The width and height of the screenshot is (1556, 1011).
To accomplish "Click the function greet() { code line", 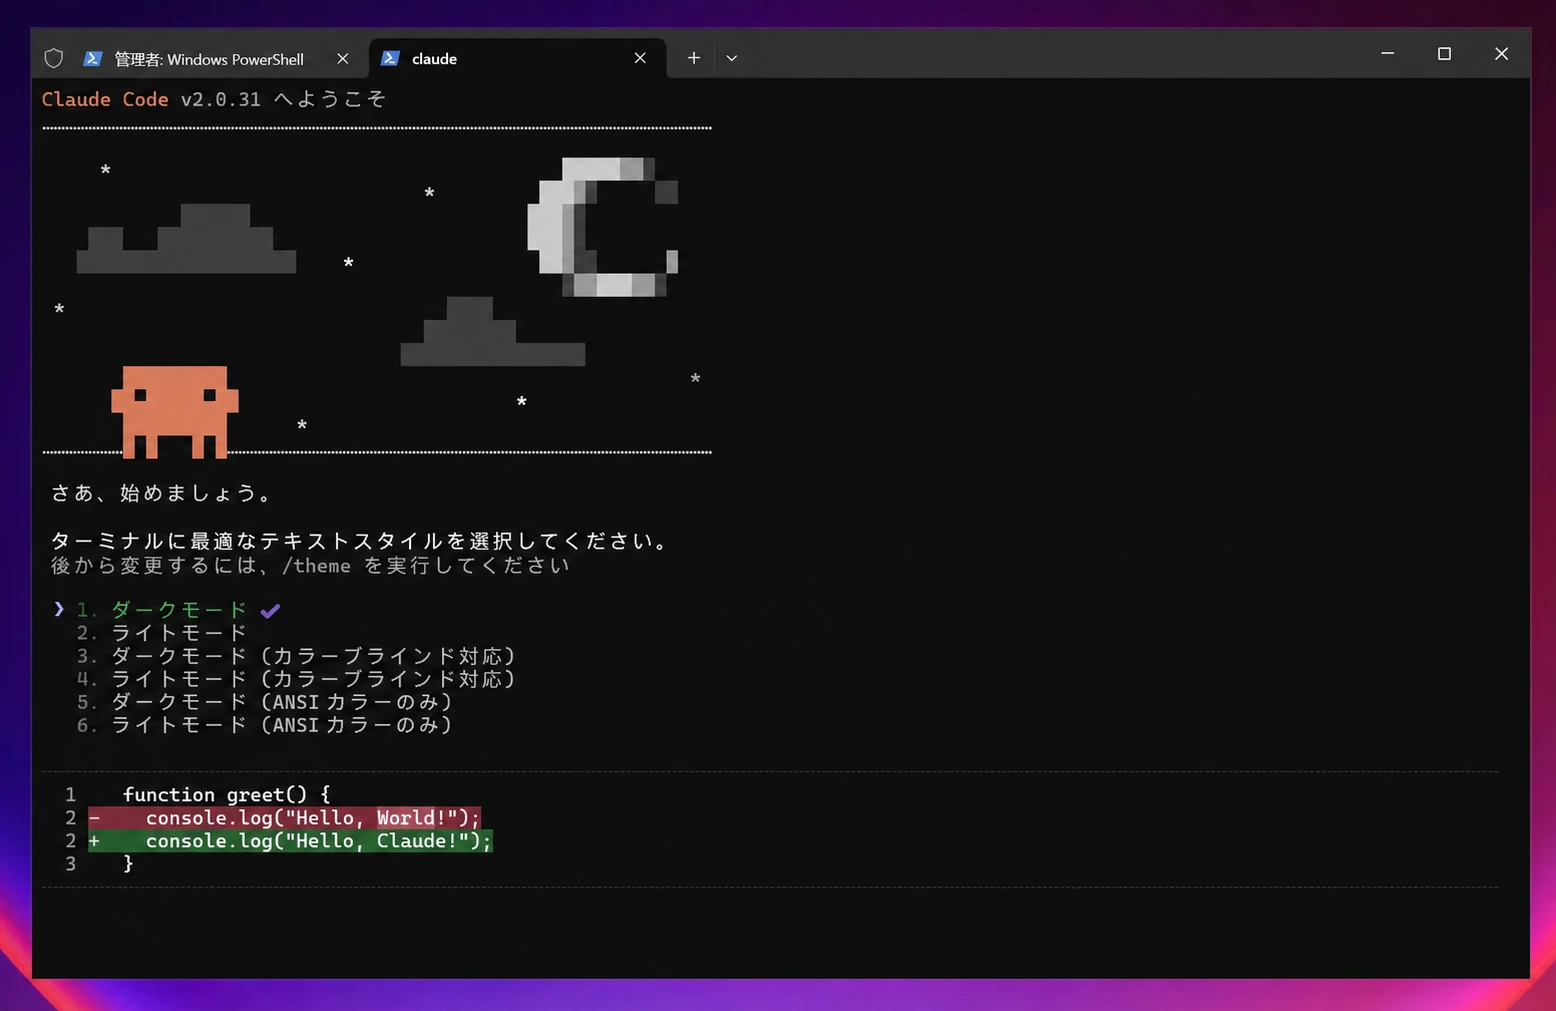I will [226, 795].
